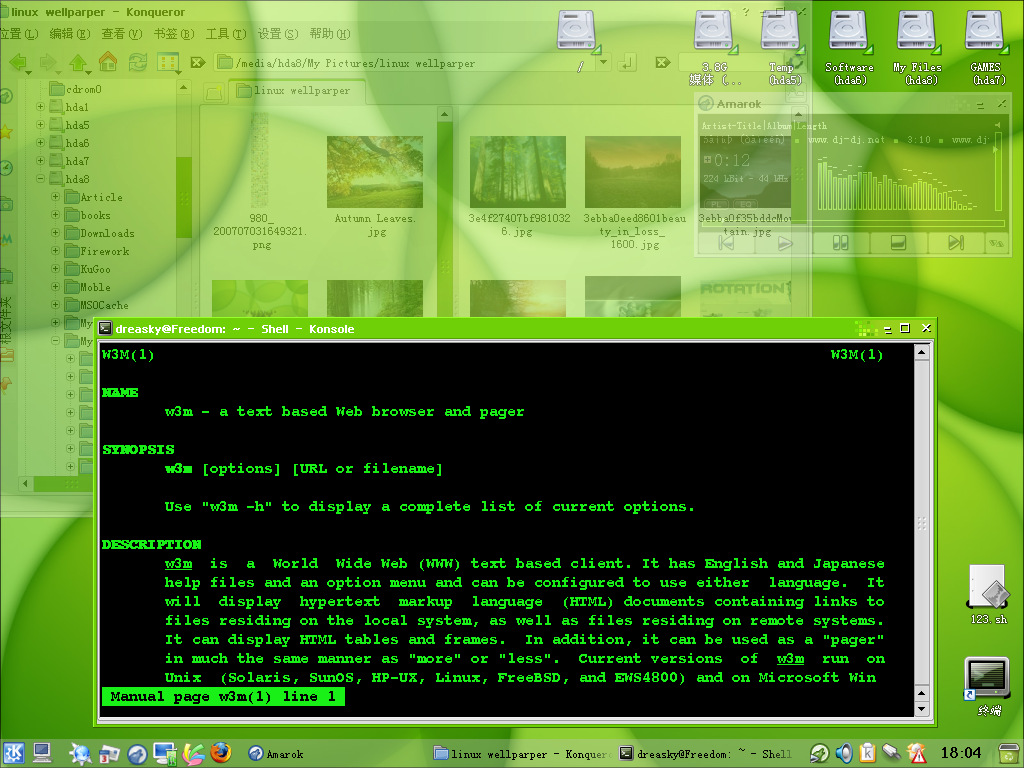Launch the terminal desktop shortcut
Viewport: 1024px width, 768px height.
(988, 686)
